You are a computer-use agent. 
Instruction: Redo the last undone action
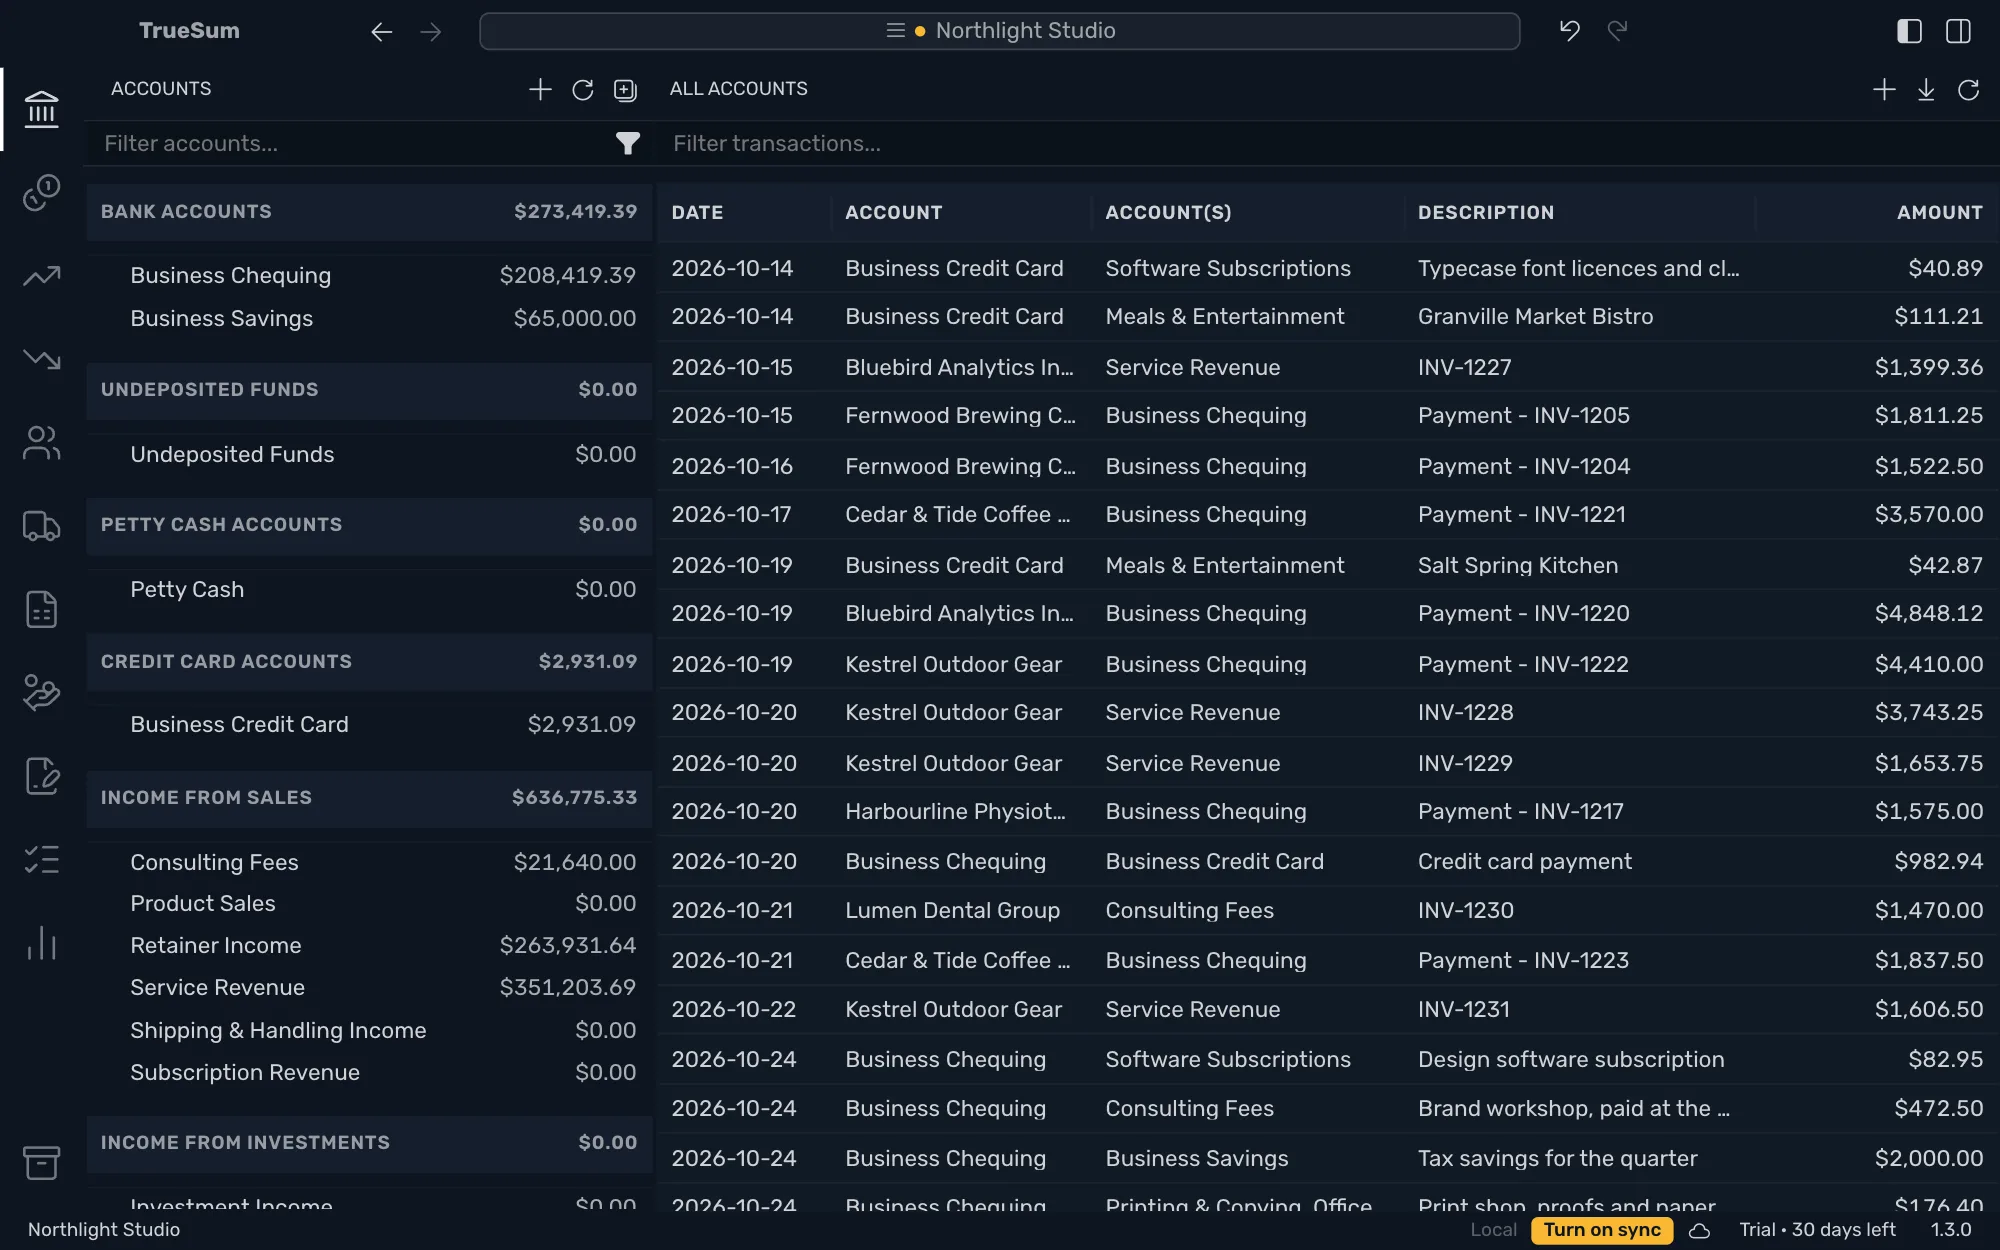point(1617,31)
